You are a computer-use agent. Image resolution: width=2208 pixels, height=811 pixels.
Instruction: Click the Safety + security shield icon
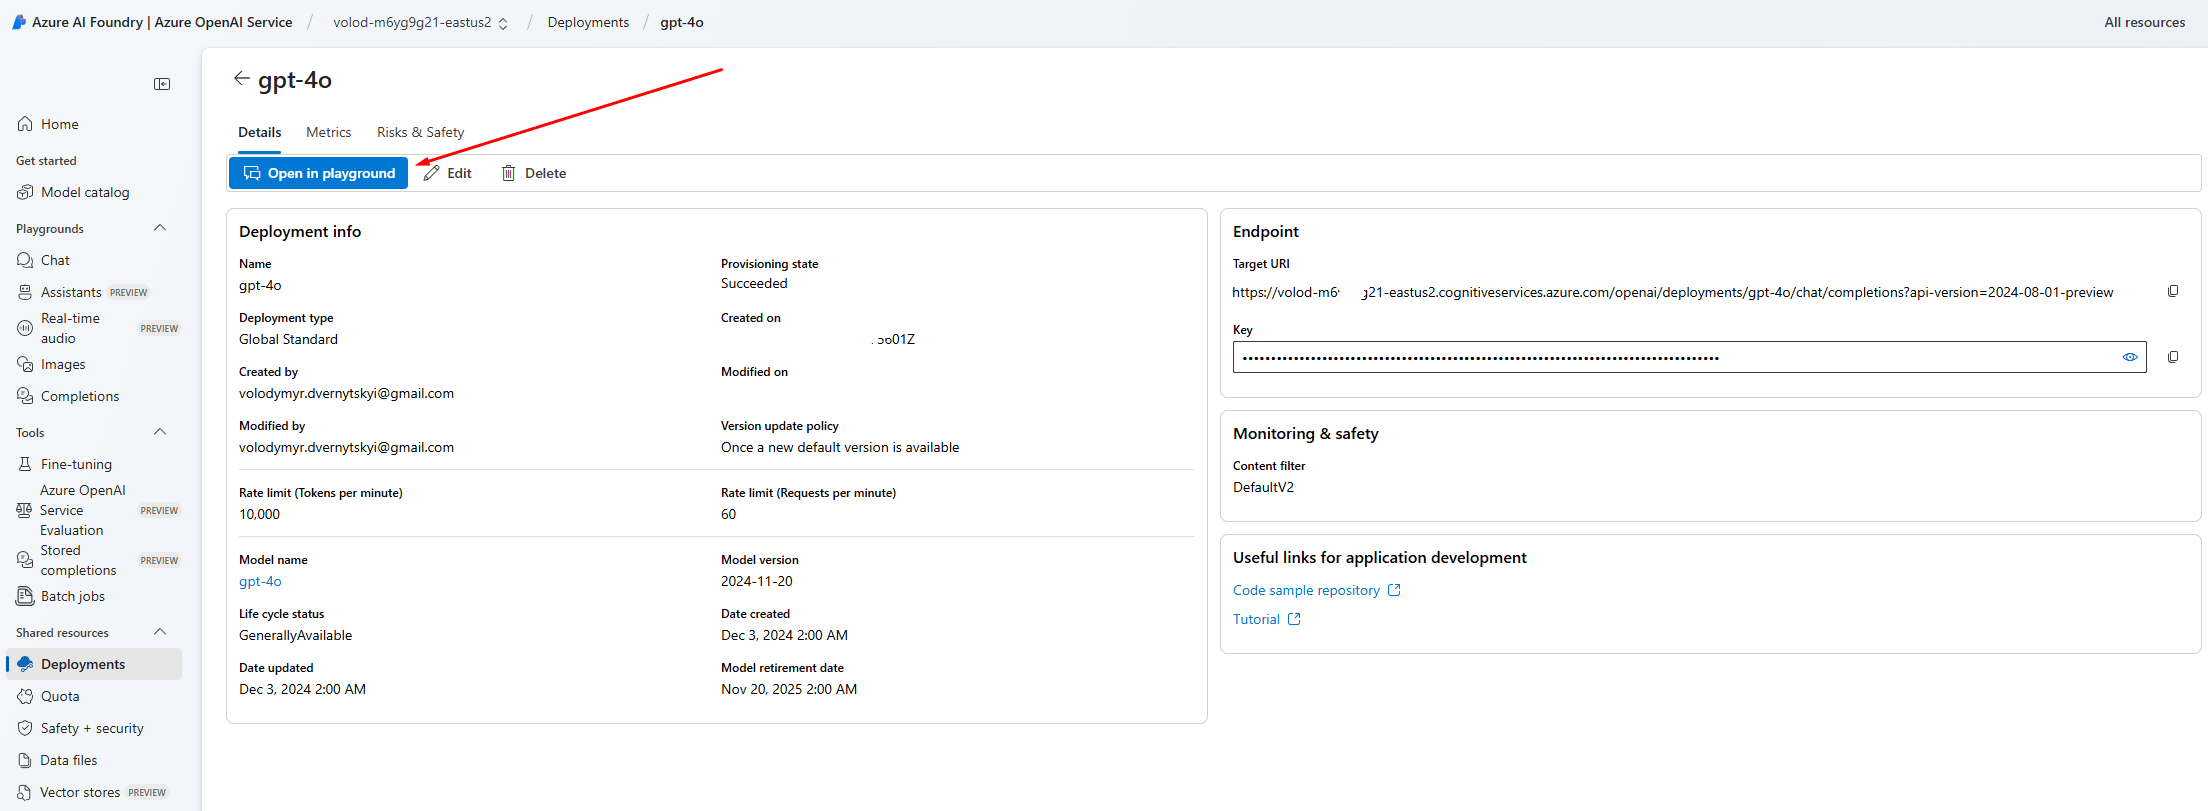pos(25,728)
